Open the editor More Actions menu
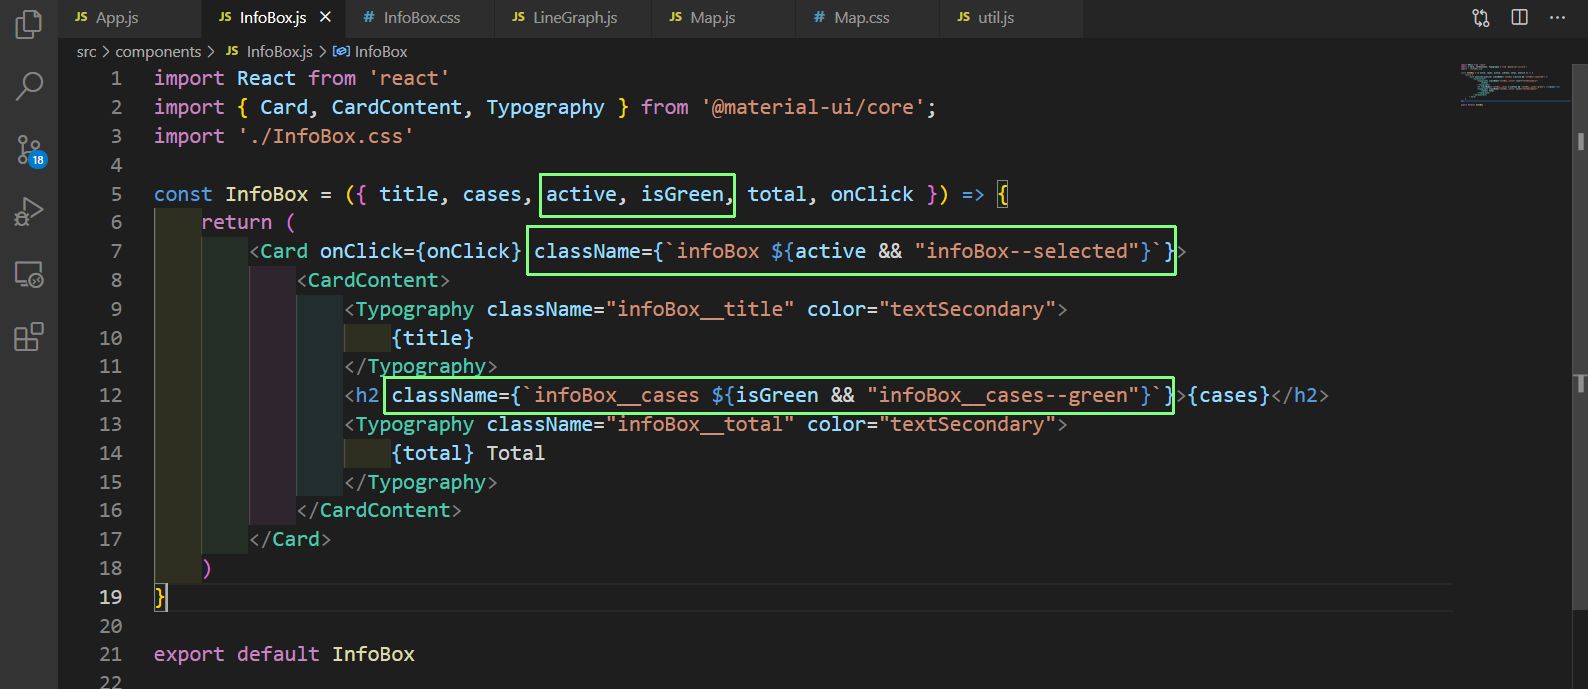The height and width of the screenshot is (689, 1588). point(1557,17)
